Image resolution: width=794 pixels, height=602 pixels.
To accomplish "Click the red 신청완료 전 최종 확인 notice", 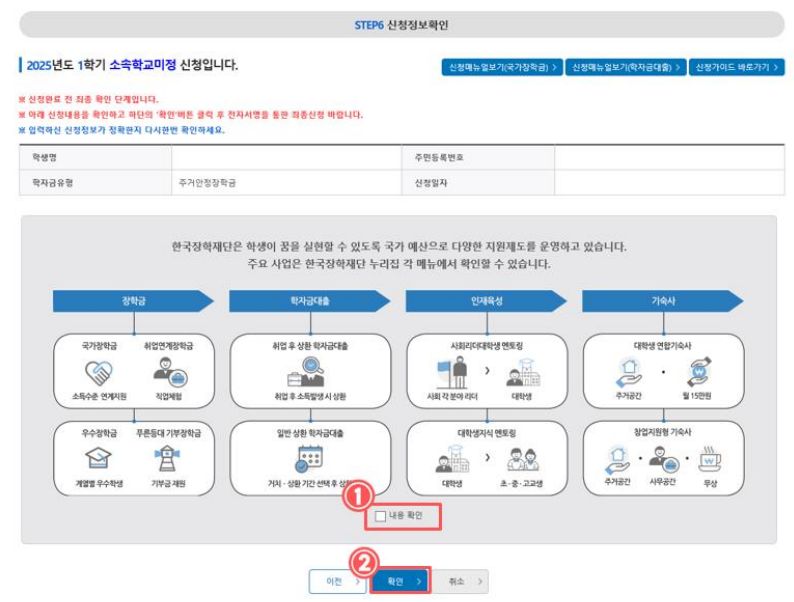I will 89,99.
